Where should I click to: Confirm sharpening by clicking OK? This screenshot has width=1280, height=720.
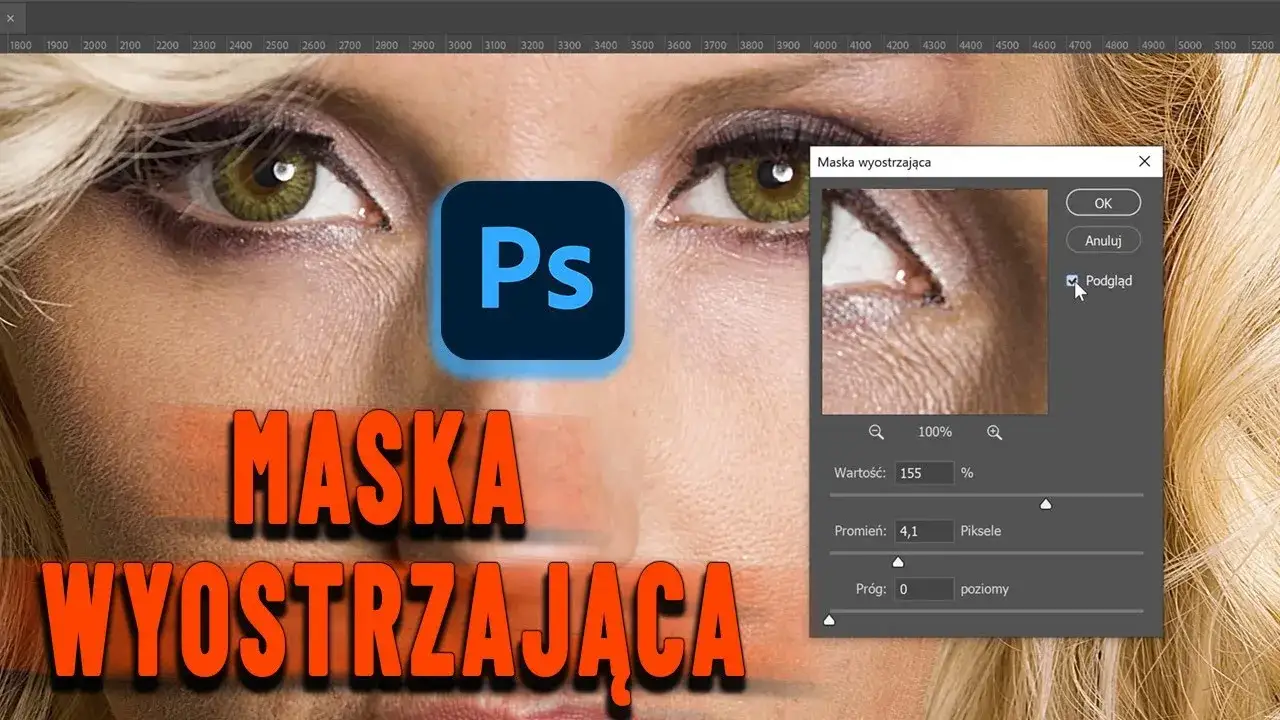pyautogui.click(x=1102, y=202)
